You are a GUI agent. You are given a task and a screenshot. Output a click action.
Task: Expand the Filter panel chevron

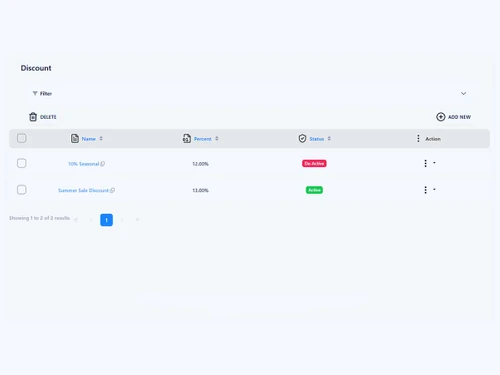pos(463,93)
